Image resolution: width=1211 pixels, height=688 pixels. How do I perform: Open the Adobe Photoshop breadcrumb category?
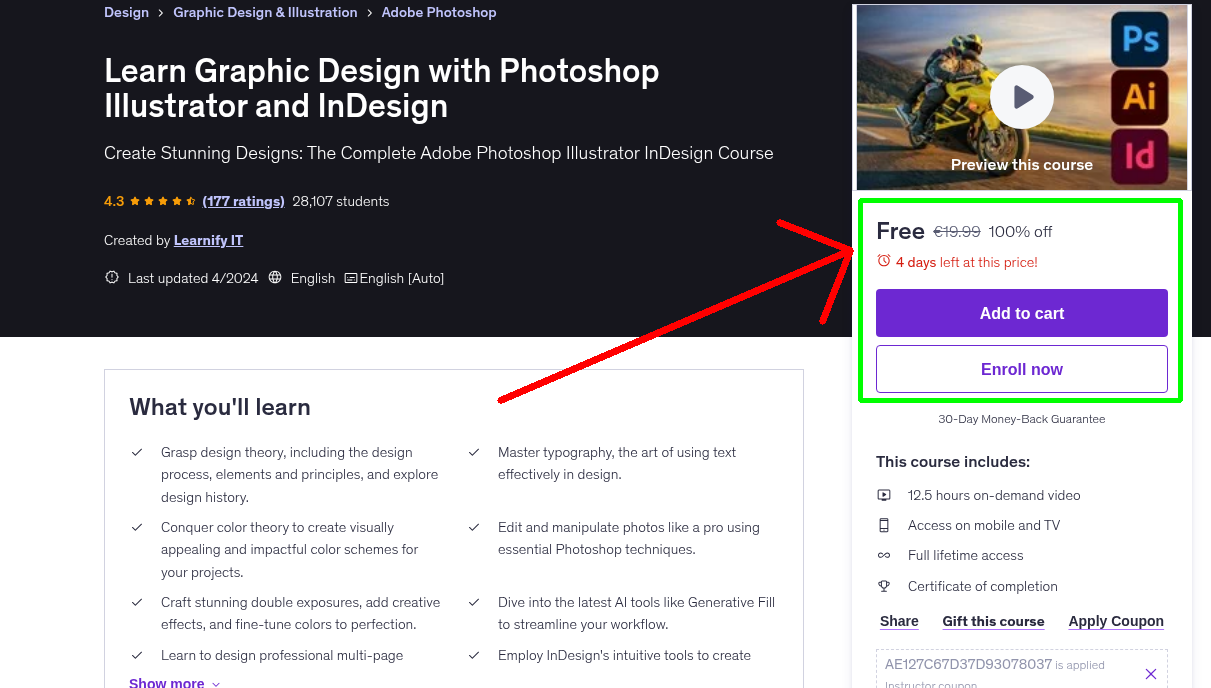(x=438, y=12)
